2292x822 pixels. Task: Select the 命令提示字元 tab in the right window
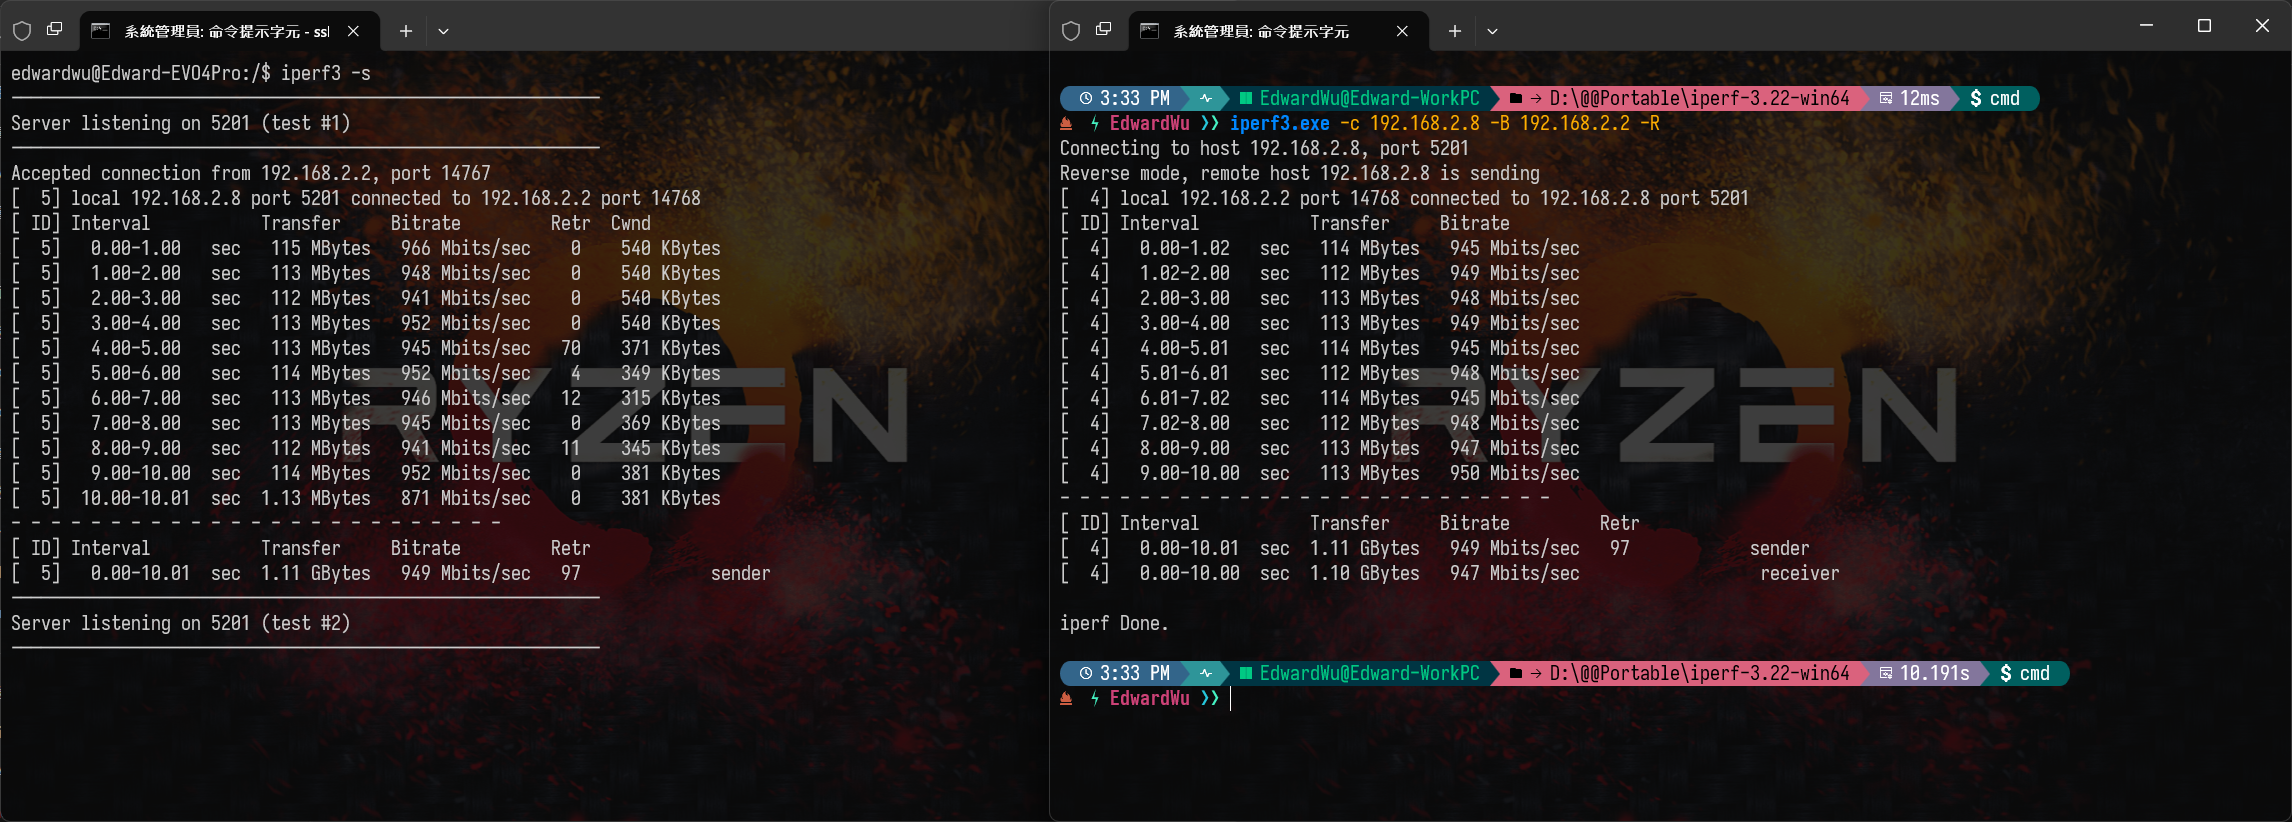(1278, 31)
